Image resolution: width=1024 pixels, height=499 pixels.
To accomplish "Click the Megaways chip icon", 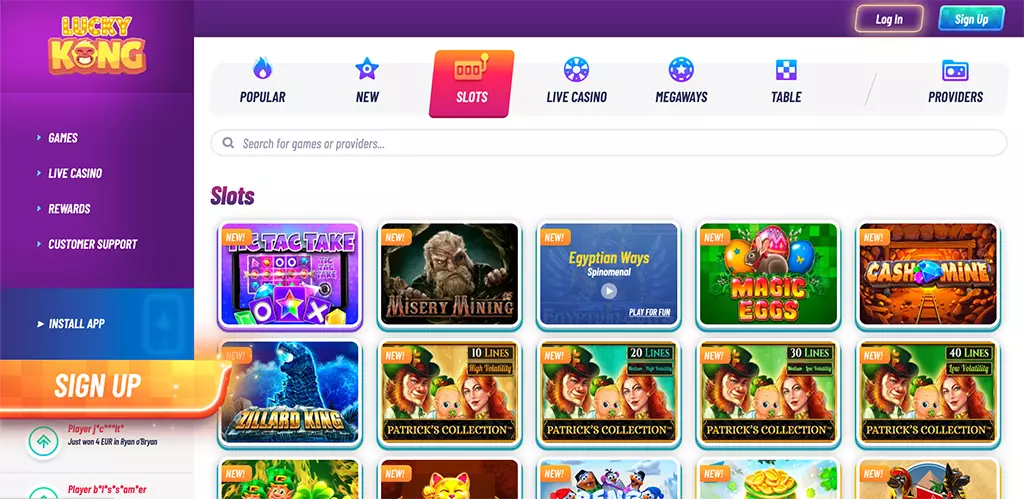I will 681,69.
